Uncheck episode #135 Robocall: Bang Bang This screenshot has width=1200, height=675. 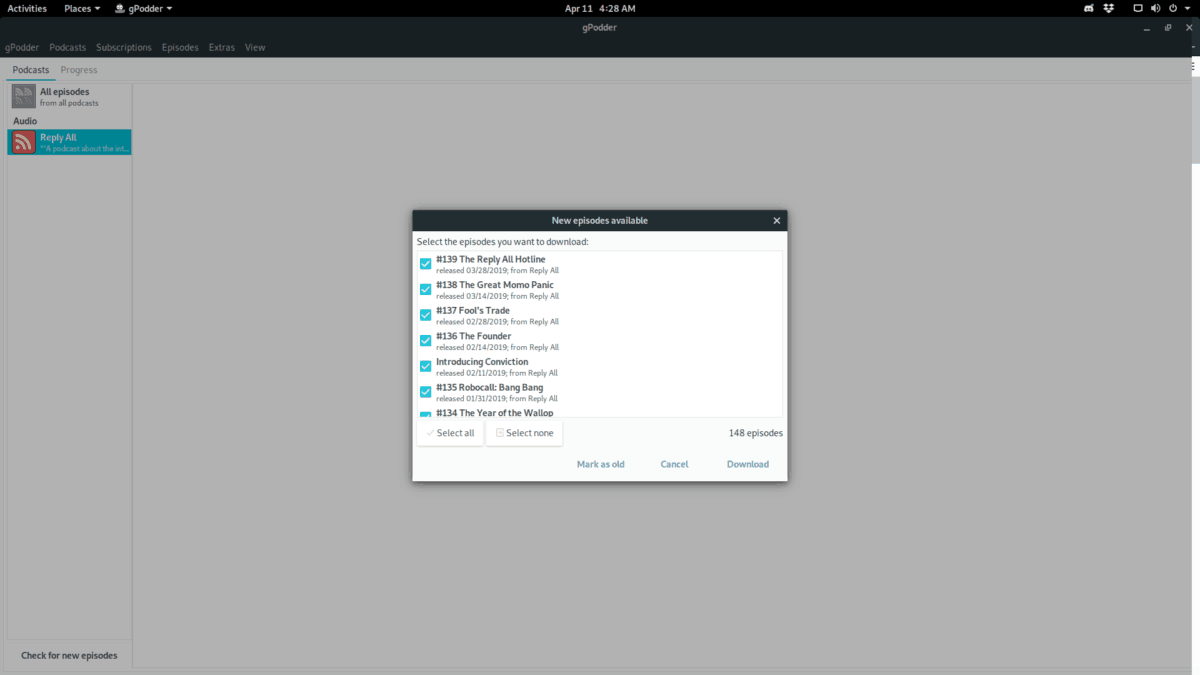tap(426, 392)
